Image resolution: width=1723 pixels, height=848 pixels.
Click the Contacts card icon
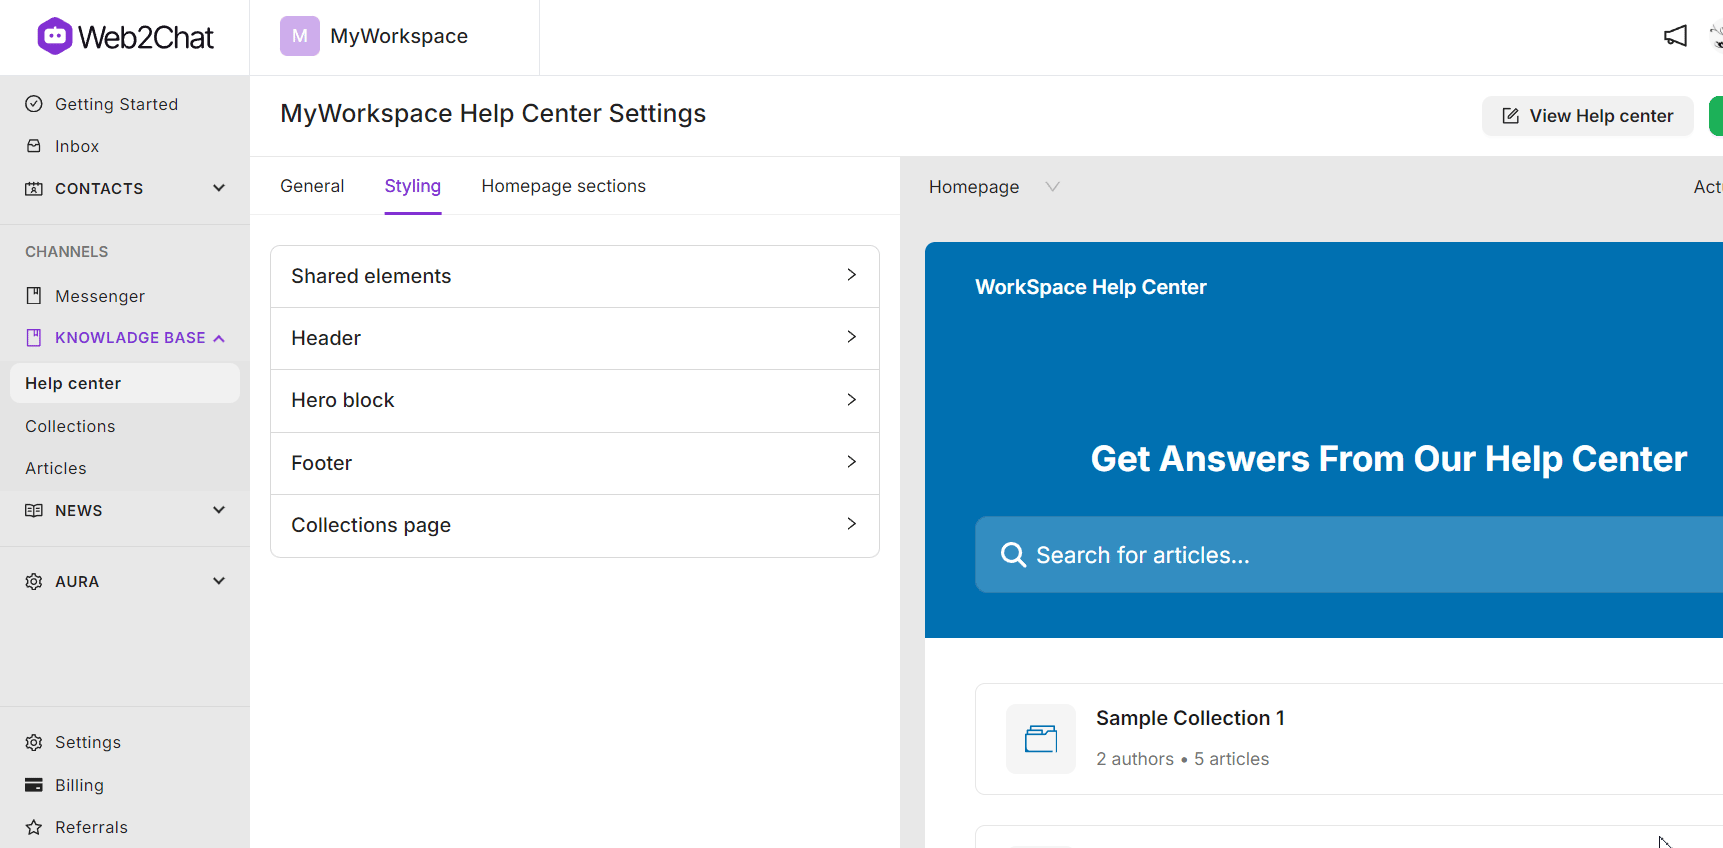click(x=34, y=188)
